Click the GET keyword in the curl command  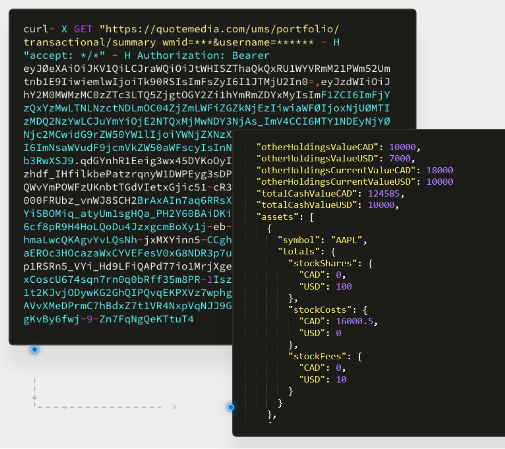pyautogui.click(x=83, y=29)
